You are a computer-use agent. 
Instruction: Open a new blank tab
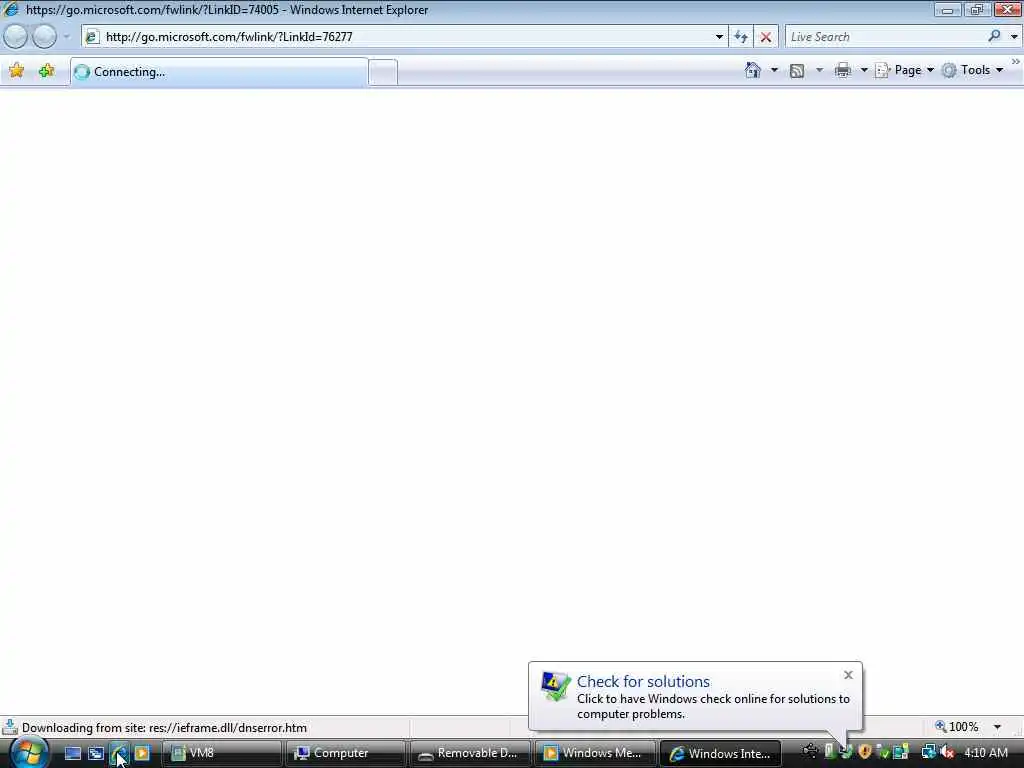coord(383,72)
